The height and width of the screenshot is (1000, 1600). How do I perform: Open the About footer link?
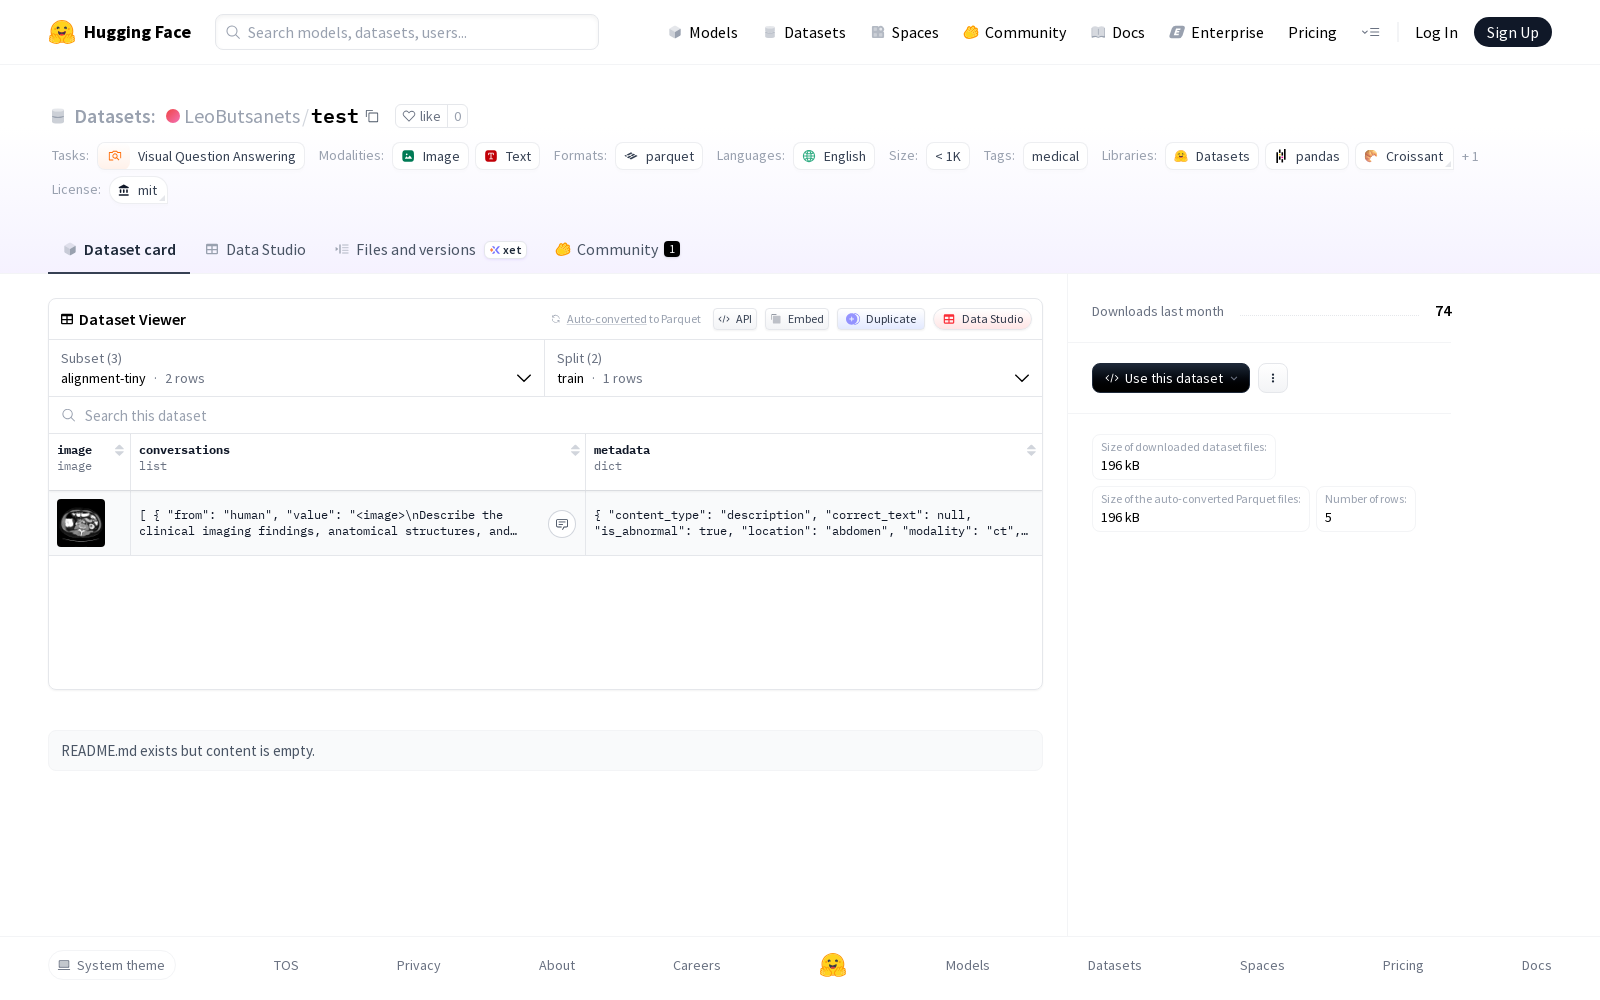pyautogui.click(x=557, y=965)
